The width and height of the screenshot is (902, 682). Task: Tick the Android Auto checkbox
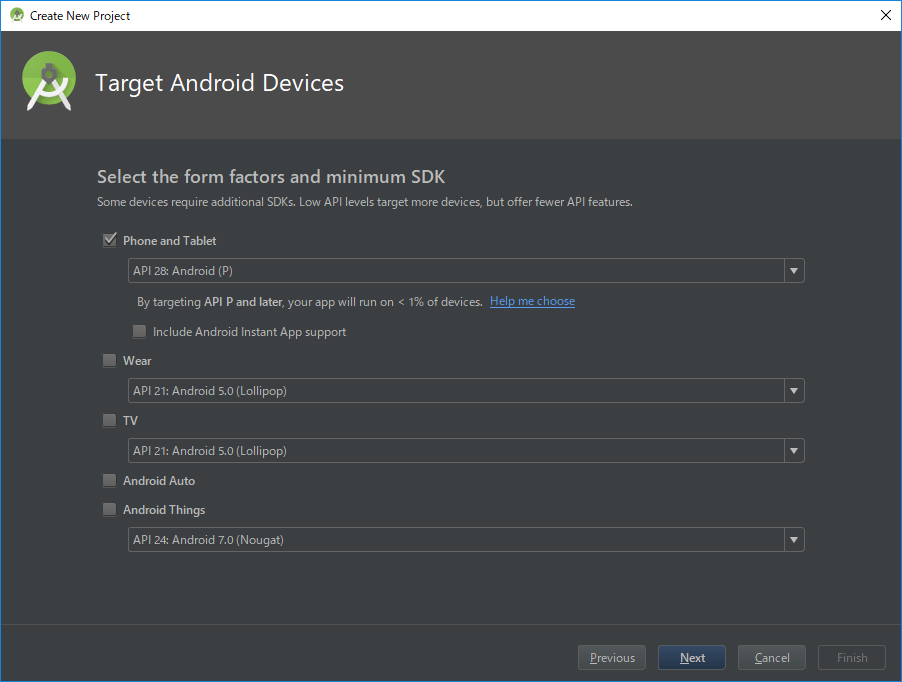point(109,480)
